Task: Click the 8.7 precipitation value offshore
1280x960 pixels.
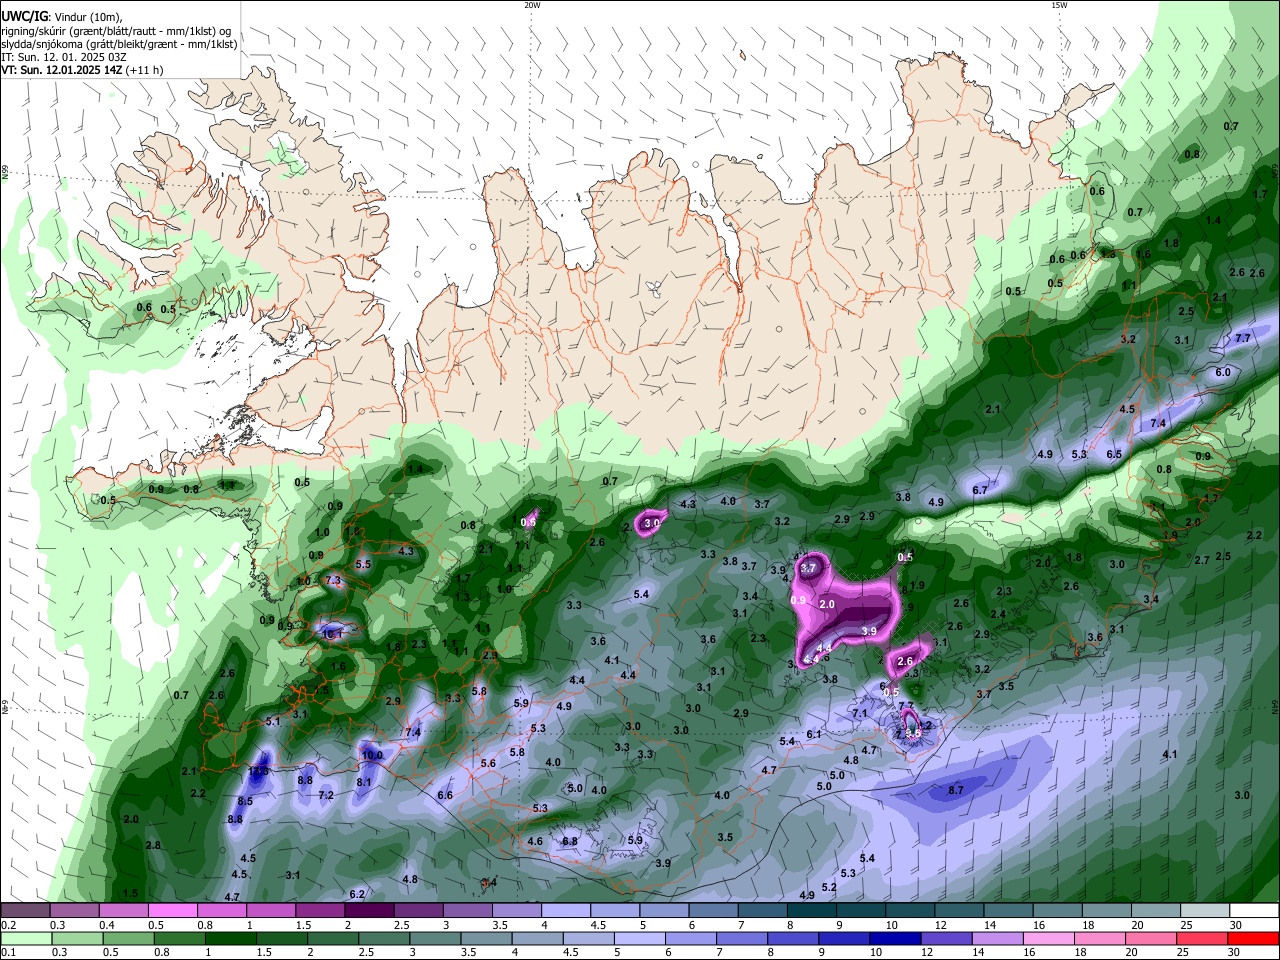Action: click(x=956, y=790)
